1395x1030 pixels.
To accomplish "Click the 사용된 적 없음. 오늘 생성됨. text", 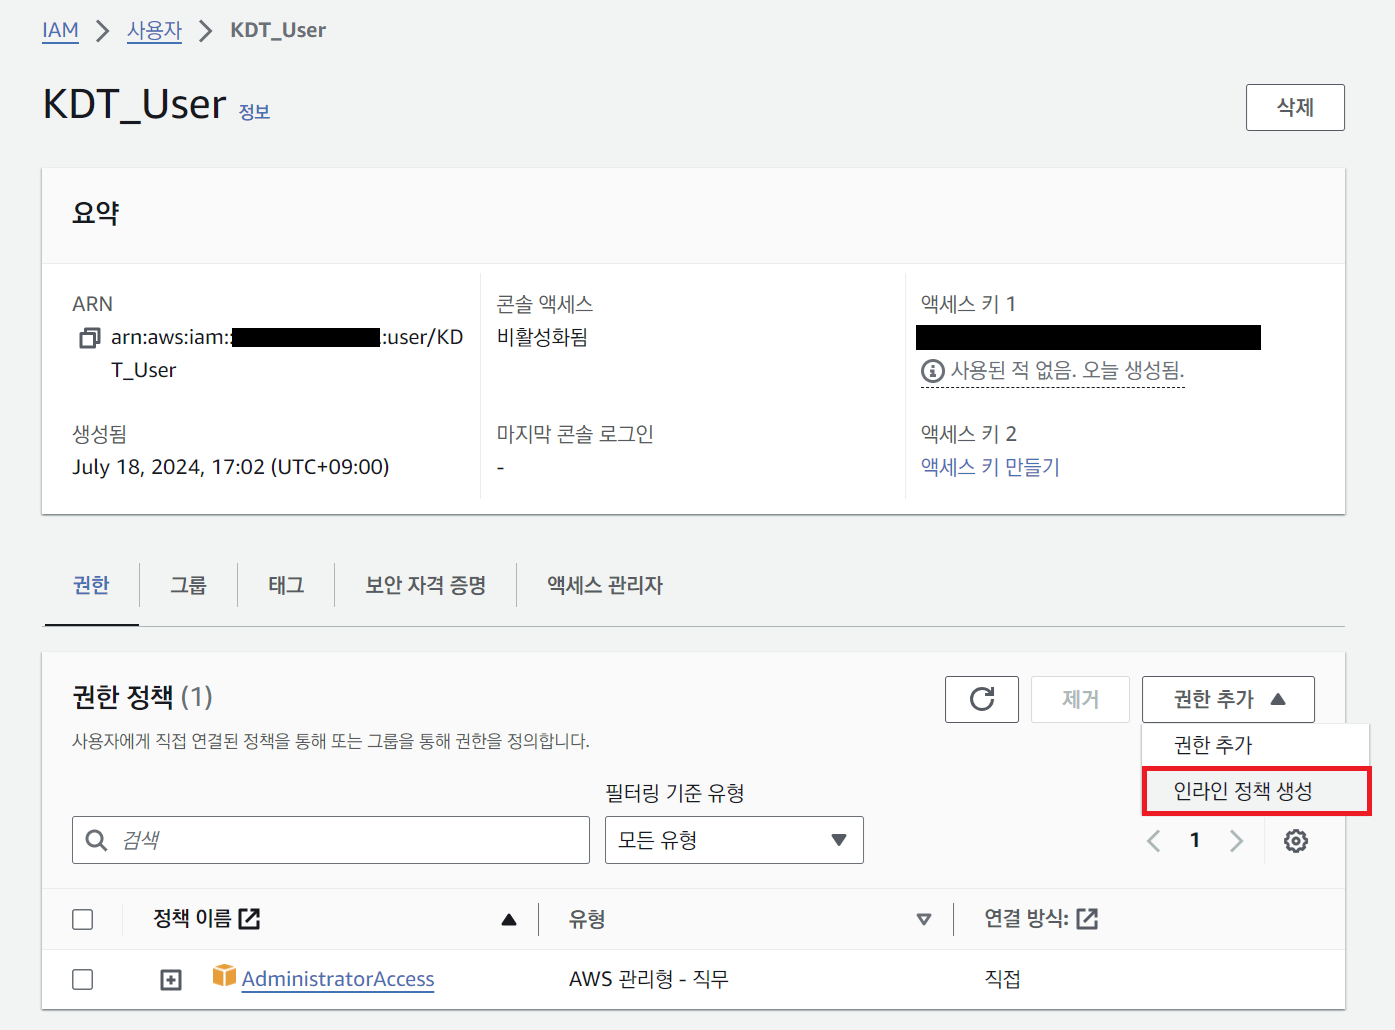I will [x=1067, y=371].
